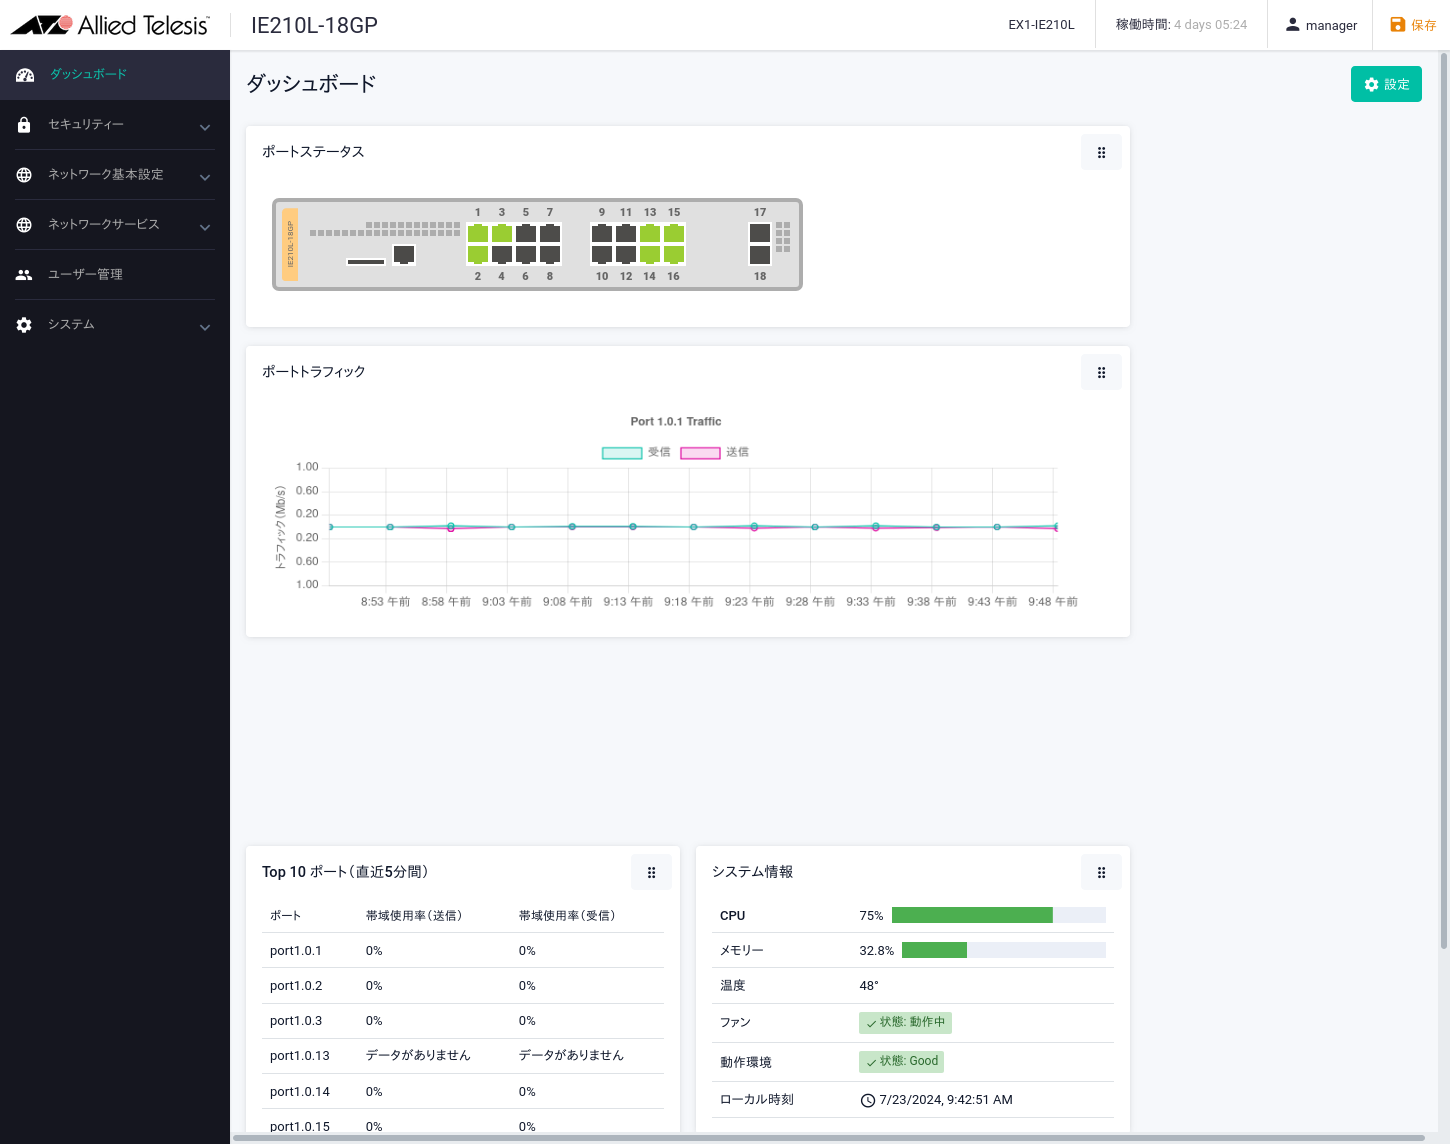Toggle the 受信 legend series in chart
Screen dimensions: 1450x1144
(636, 453)
